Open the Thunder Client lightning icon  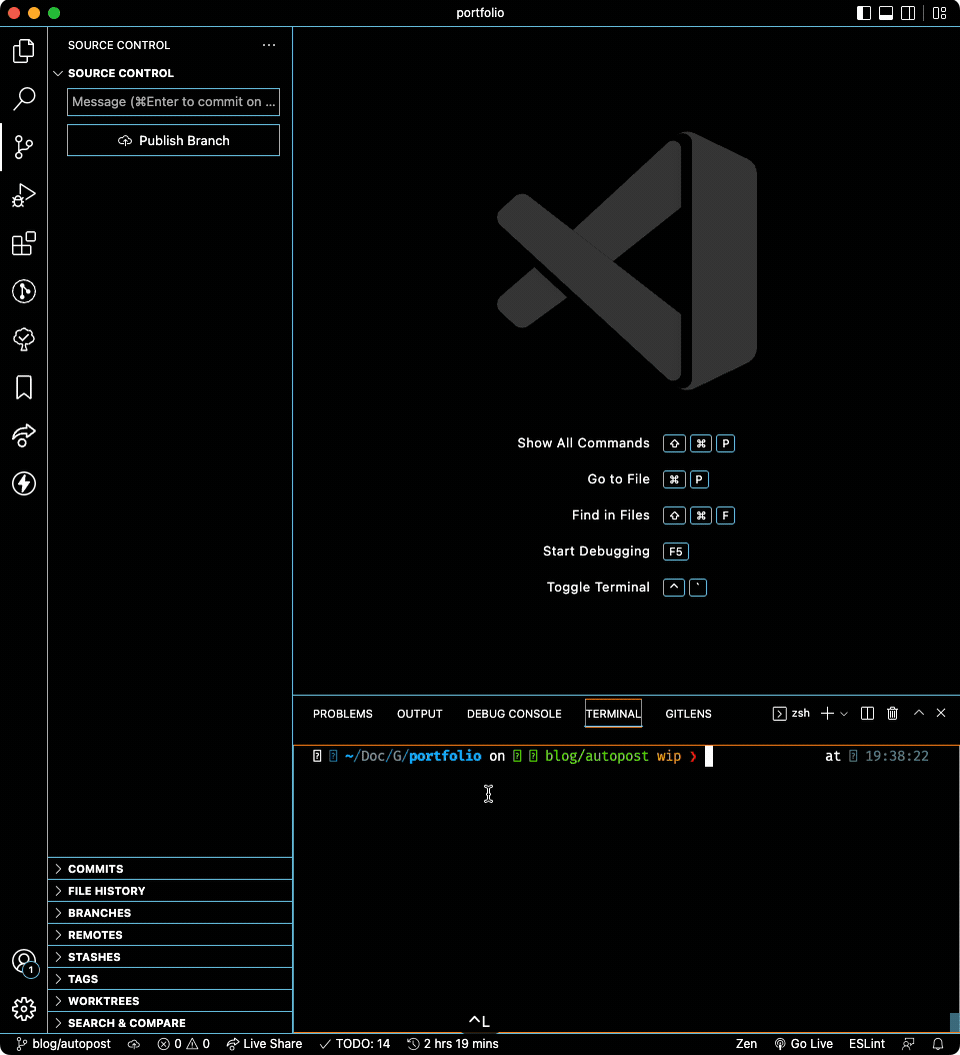(x=23, y=483)
